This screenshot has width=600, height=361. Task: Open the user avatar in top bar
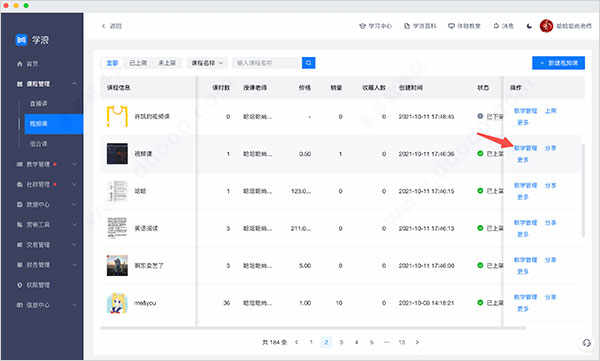click(546, 26)
